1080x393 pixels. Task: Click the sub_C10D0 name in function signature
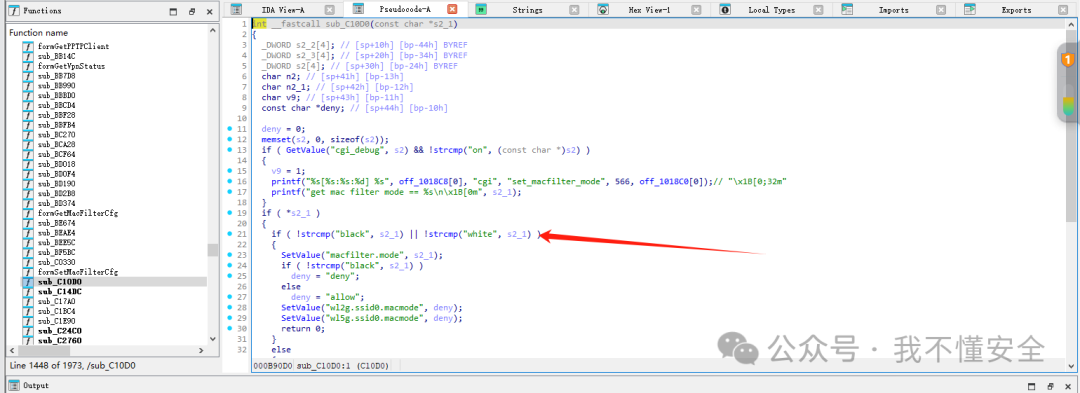pyautogui.click(x=349, y=24)
